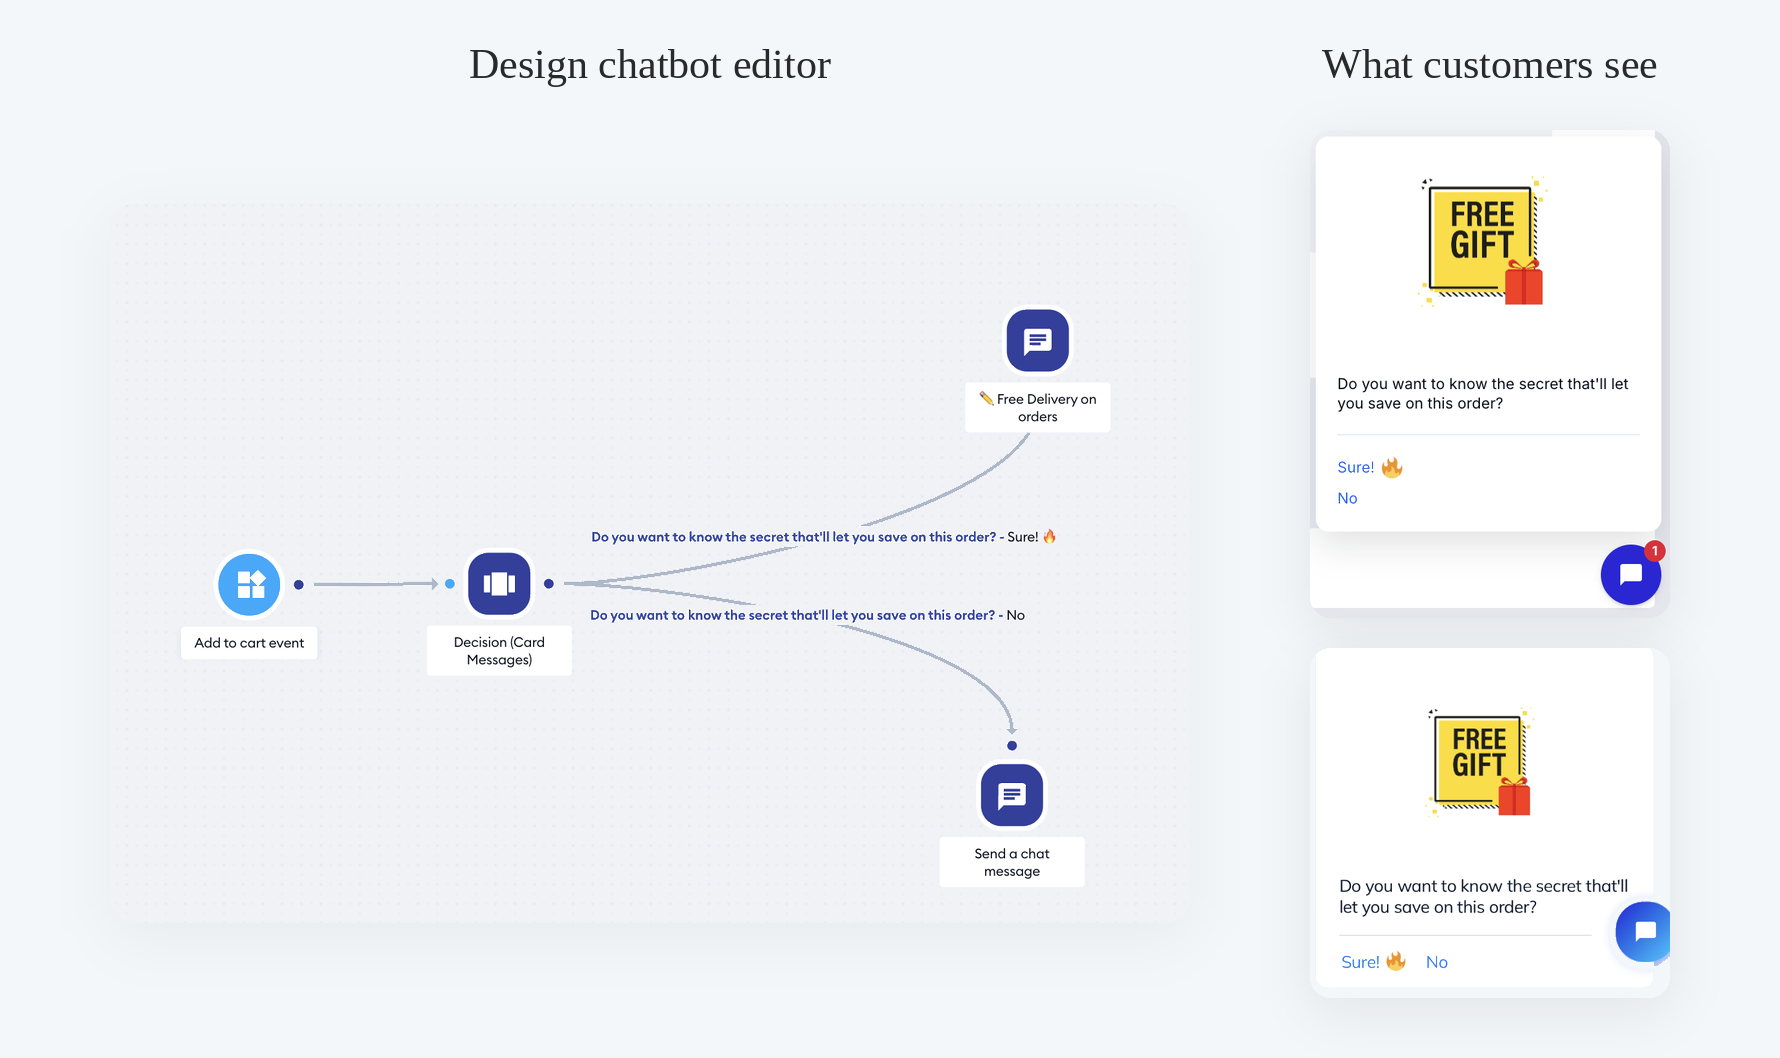Select the Send a chat message node icon
1780x1058 pixels.
[x=1012, y=795]
